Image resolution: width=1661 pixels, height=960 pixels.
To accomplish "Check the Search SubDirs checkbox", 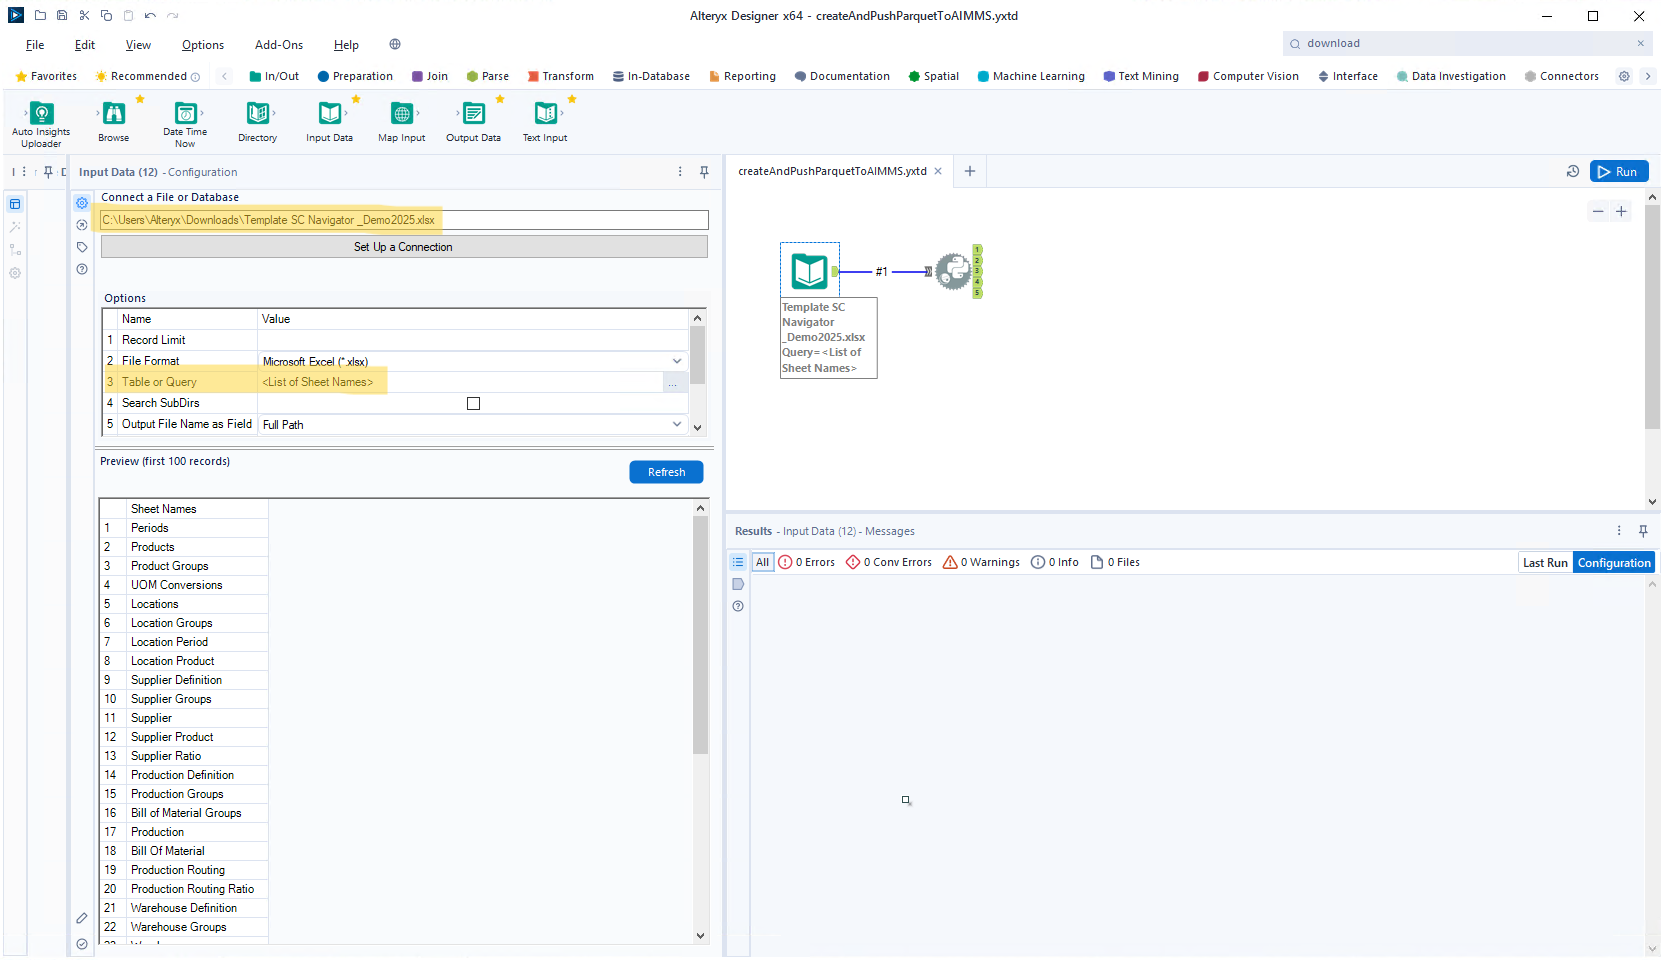I will (473, 403).
